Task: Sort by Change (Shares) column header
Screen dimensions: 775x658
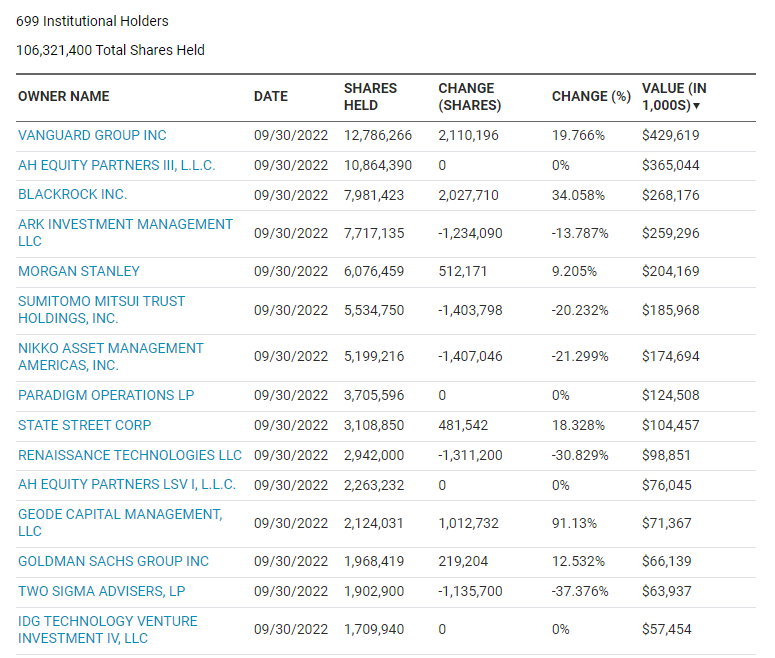Action: 469,97
